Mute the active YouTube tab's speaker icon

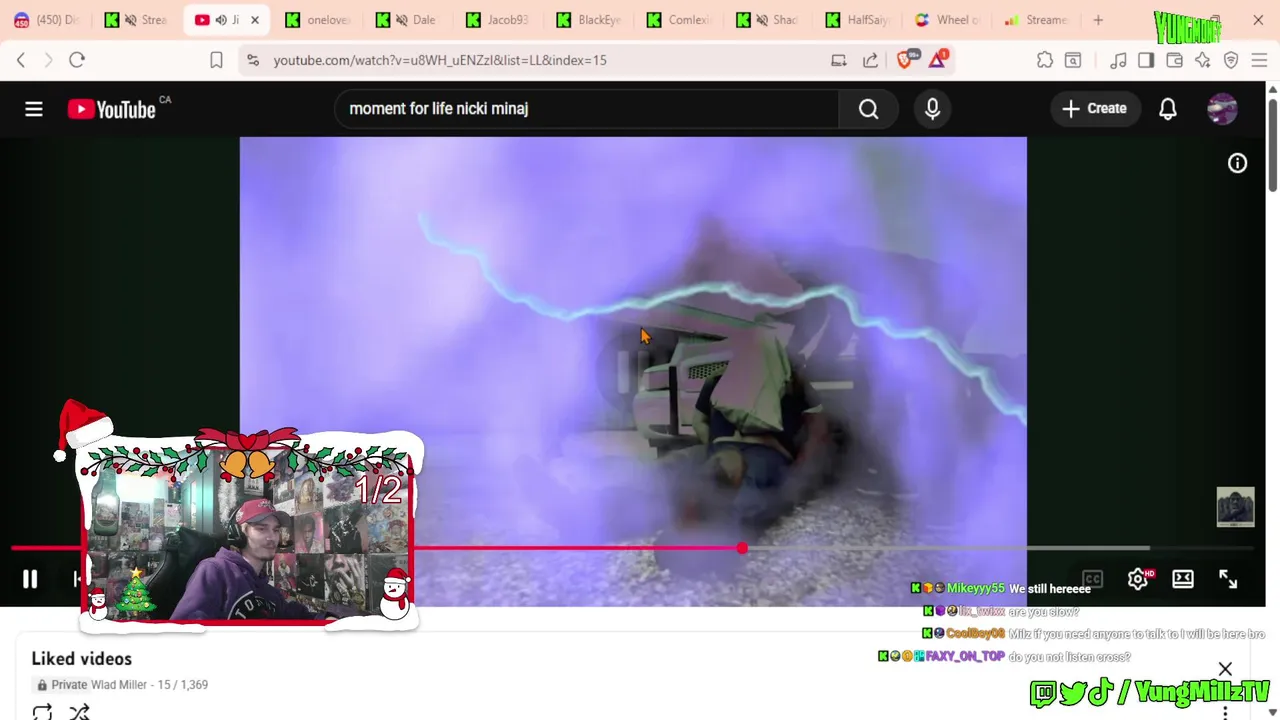221,20
